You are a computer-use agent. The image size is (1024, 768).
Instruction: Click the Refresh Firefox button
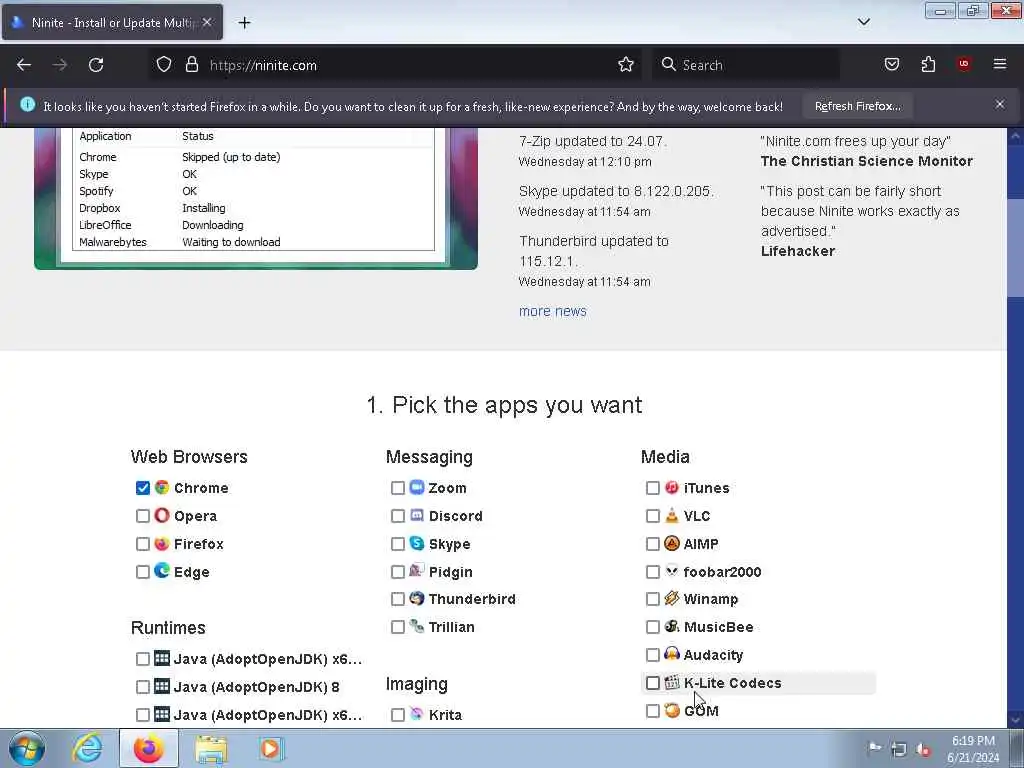[857, 106]
